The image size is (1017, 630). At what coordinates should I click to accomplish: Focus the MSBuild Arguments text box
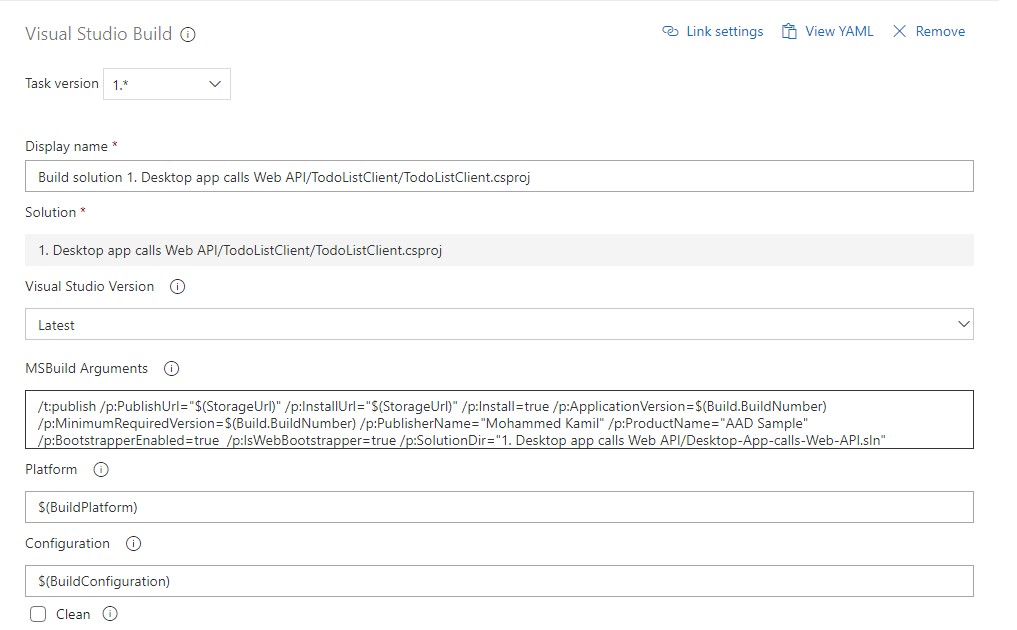[499, 419]
